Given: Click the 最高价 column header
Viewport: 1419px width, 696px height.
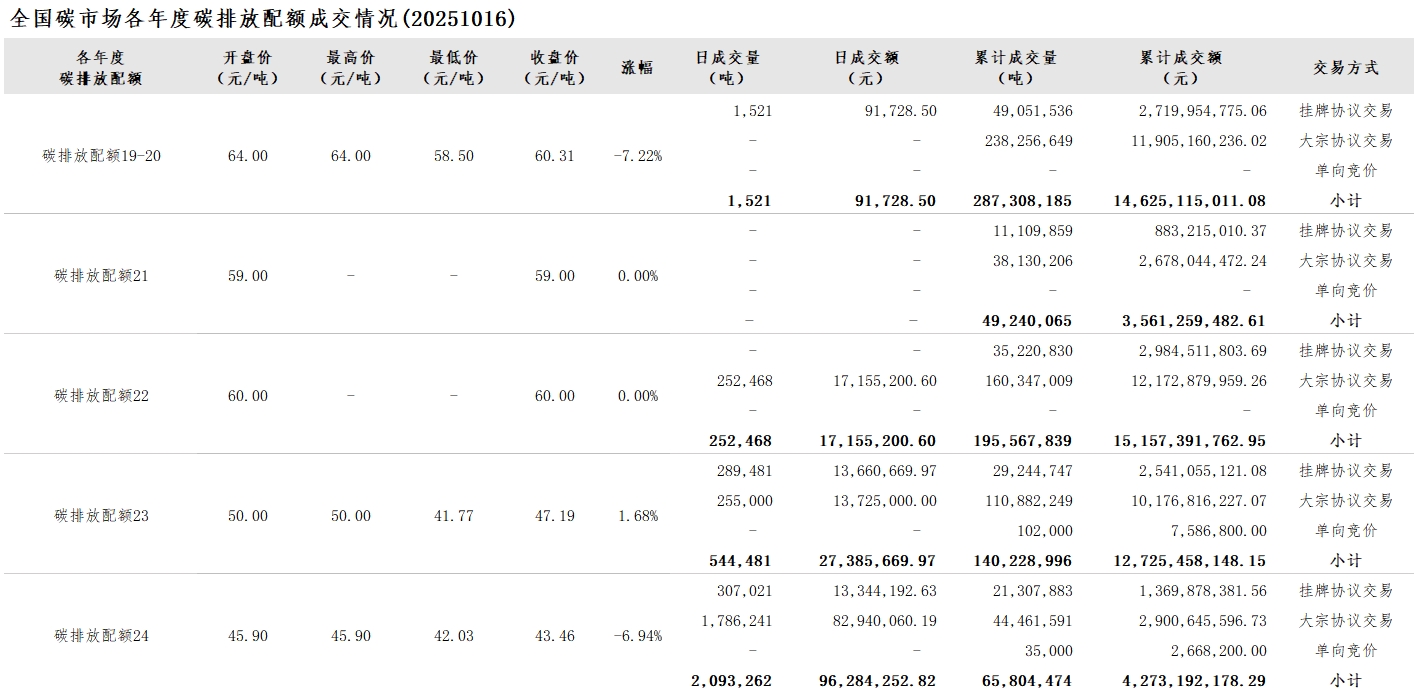Looking at the screenshot, I should pyautogui.click(x=350, y=68).
